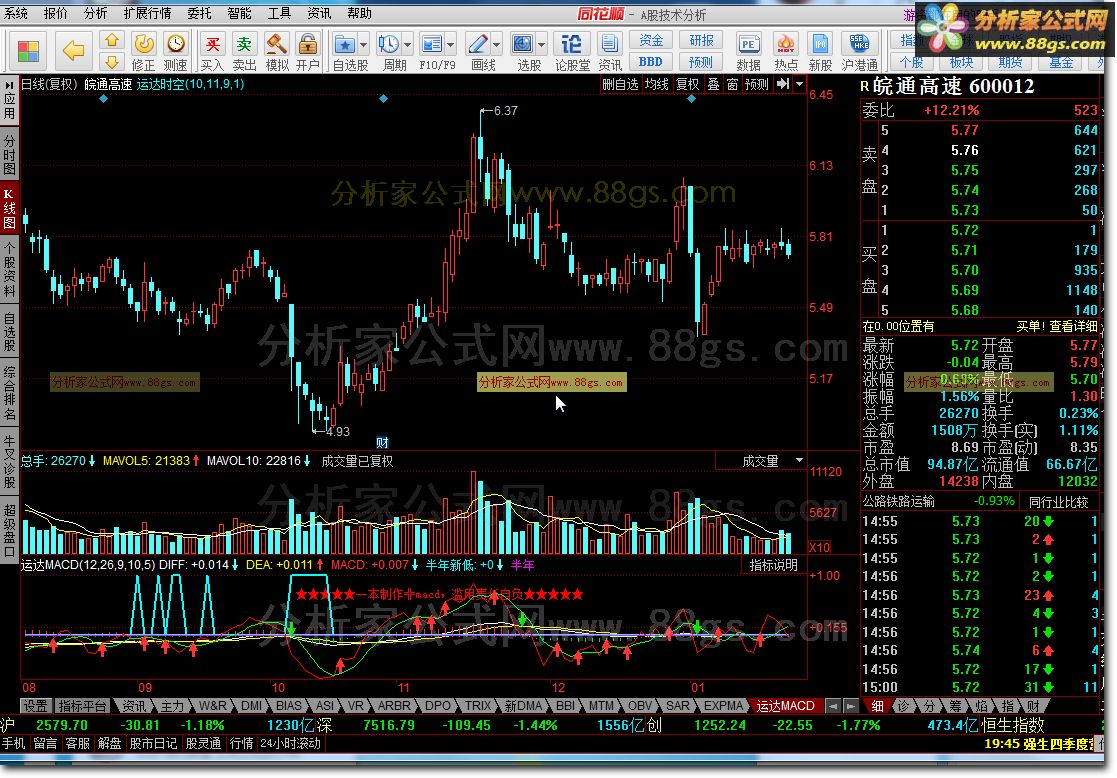The width and height of the screenshot is (1117, 778).
Task: Open 24小时滚动 news in the status bar
Action: pos(291,743)
